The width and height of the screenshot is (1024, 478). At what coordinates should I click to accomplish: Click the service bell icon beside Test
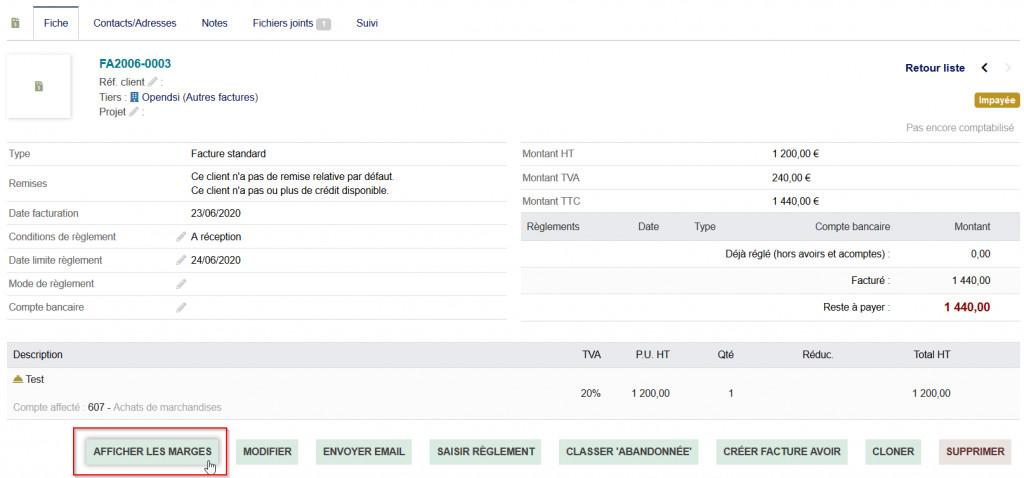18,379
